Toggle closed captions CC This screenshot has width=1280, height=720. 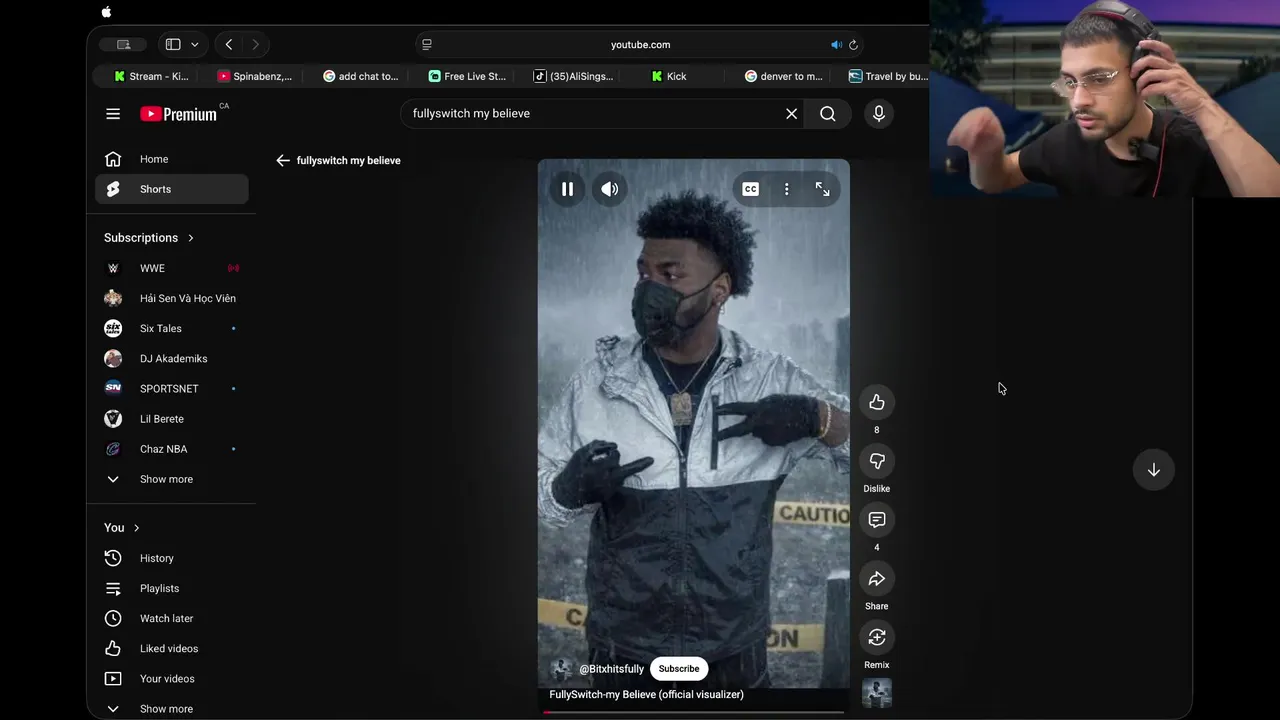coord(750,189)
